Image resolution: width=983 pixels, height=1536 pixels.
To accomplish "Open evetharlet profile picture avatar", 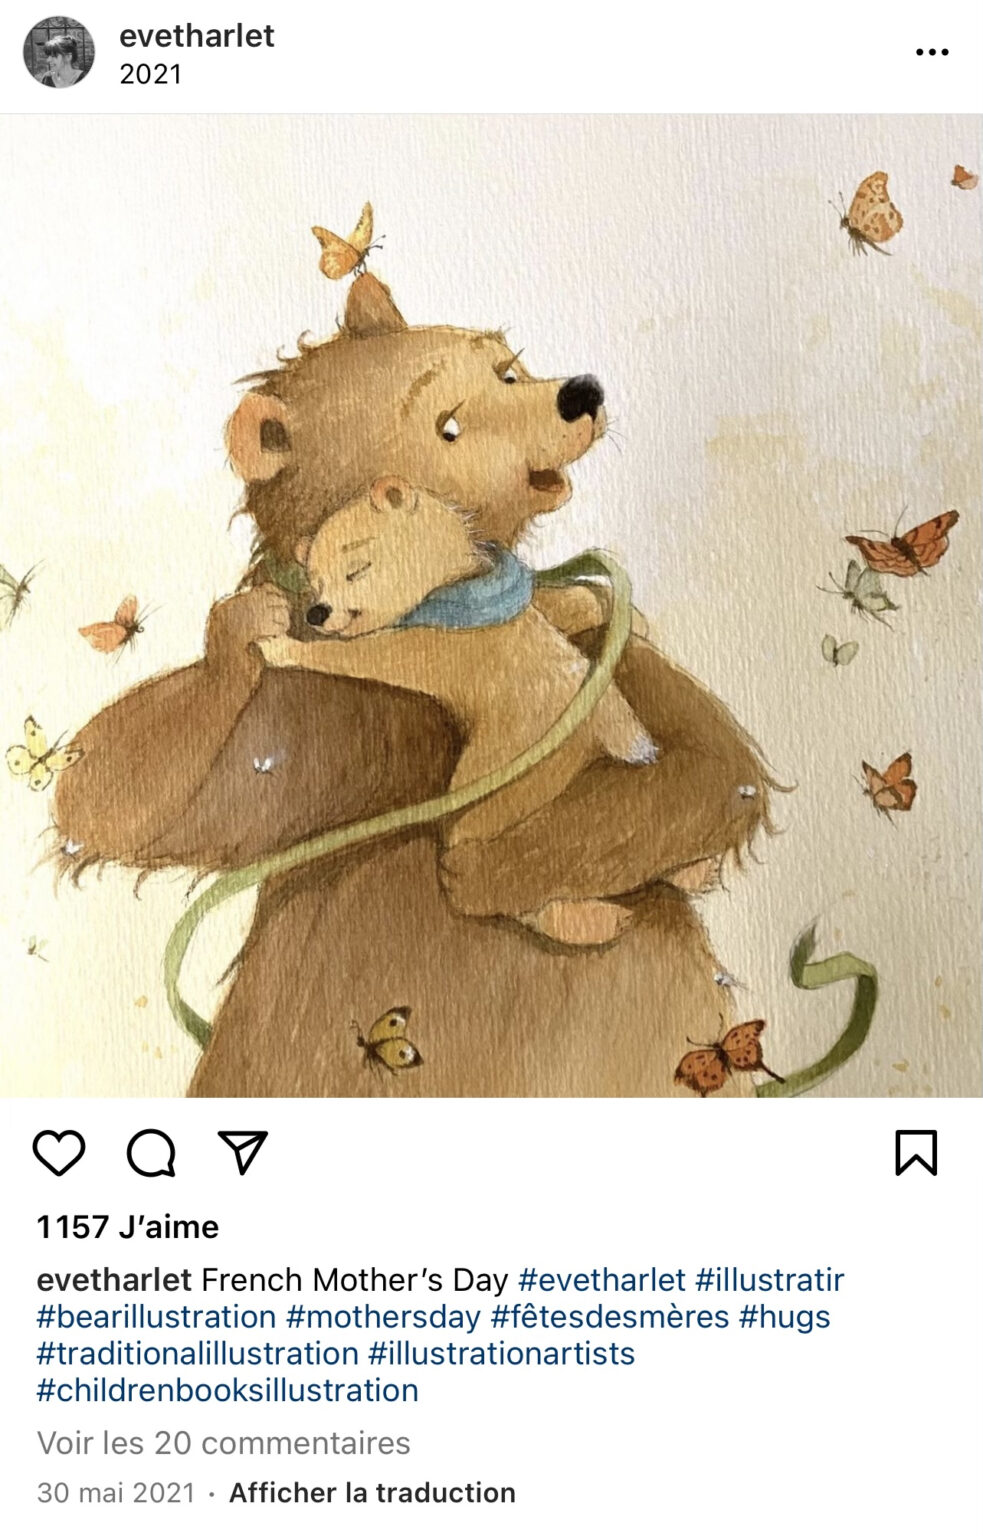I will click(59, 52).
